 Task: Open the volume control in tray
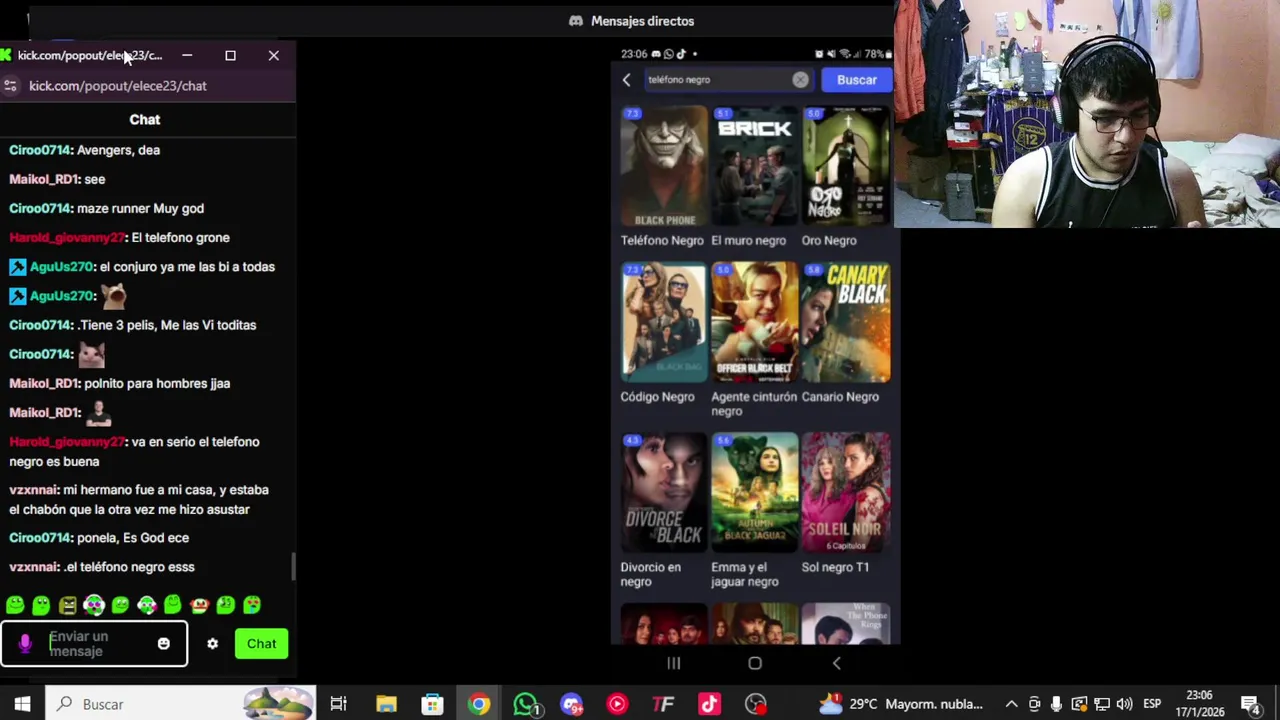click(x=1124, y=704)
